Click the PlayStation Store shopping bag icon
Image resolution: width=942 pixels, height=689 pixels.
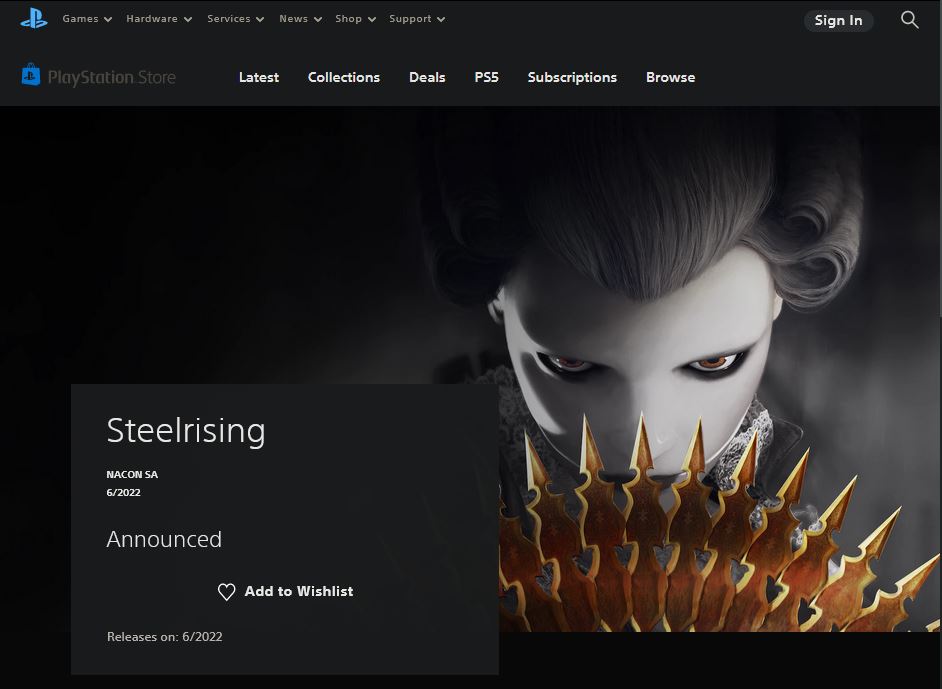pyautogui.click(x=29, y=76)
